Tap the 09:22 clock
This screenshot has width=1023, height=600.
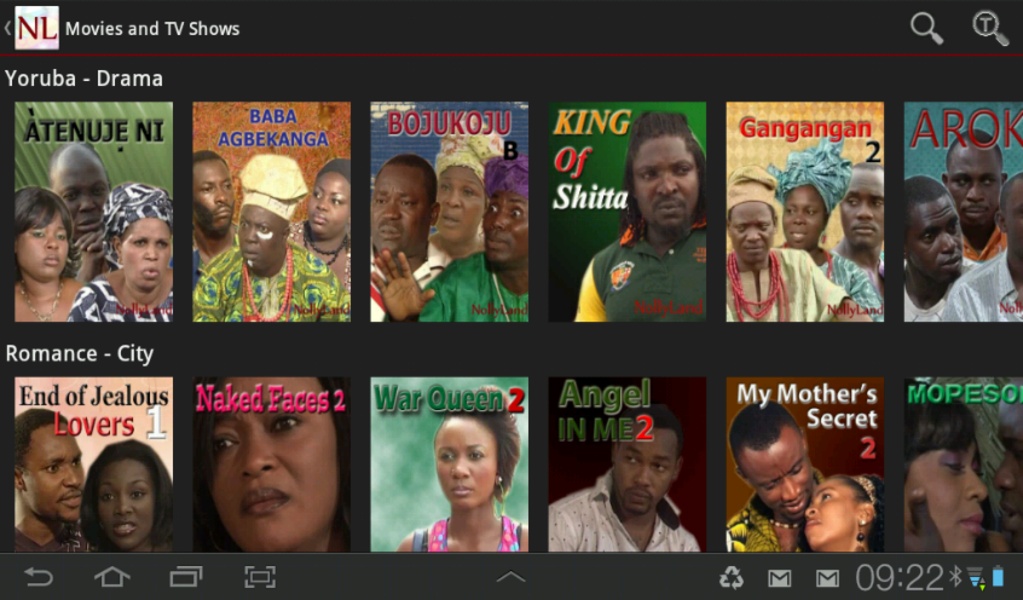(899, 577)
